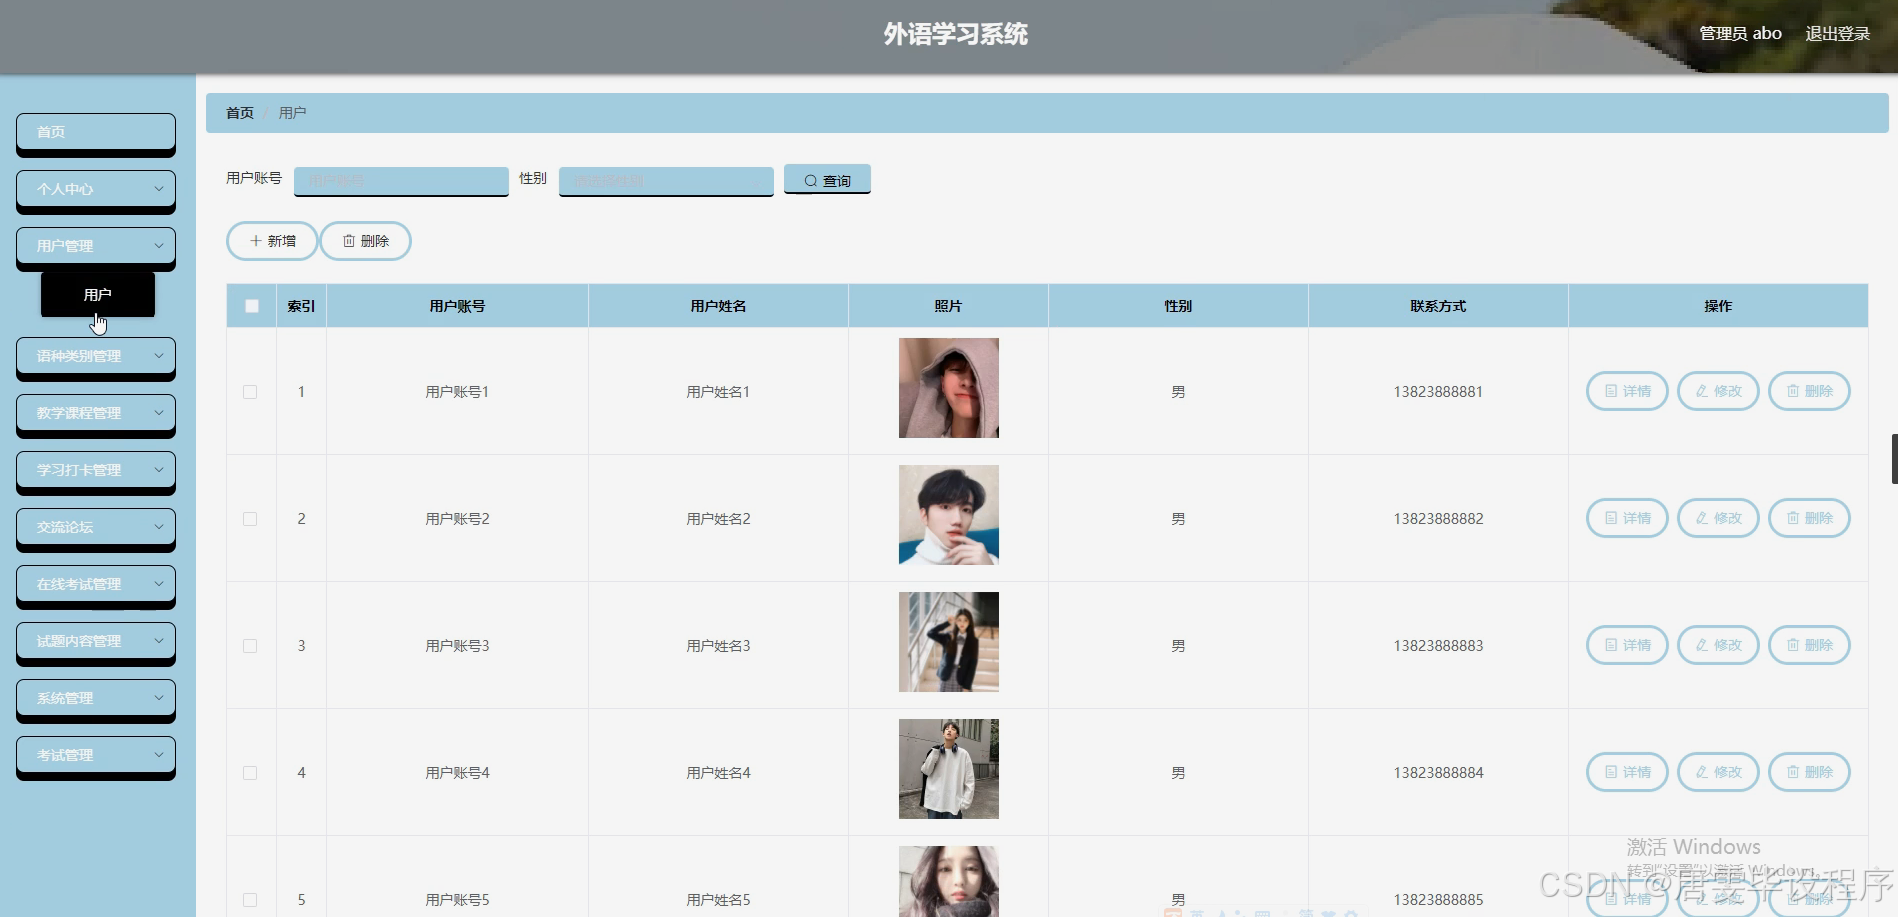View 详情 for 用户账号2
Screen dimensions: 1898x917
click(x=1627, y=518)
